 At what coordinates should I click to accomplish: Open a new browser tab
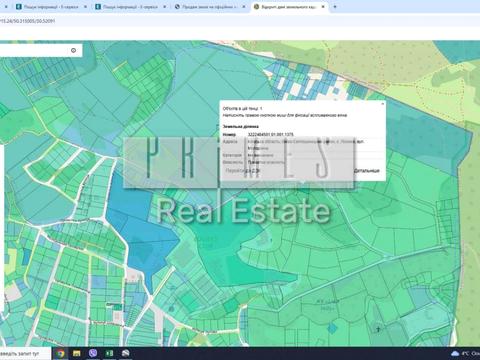pos(335,6)
